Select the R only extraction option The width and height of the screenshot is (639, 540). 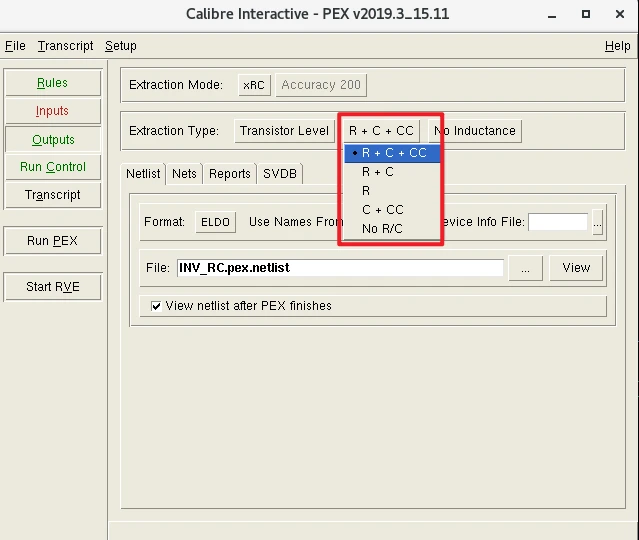pos(392,191)
